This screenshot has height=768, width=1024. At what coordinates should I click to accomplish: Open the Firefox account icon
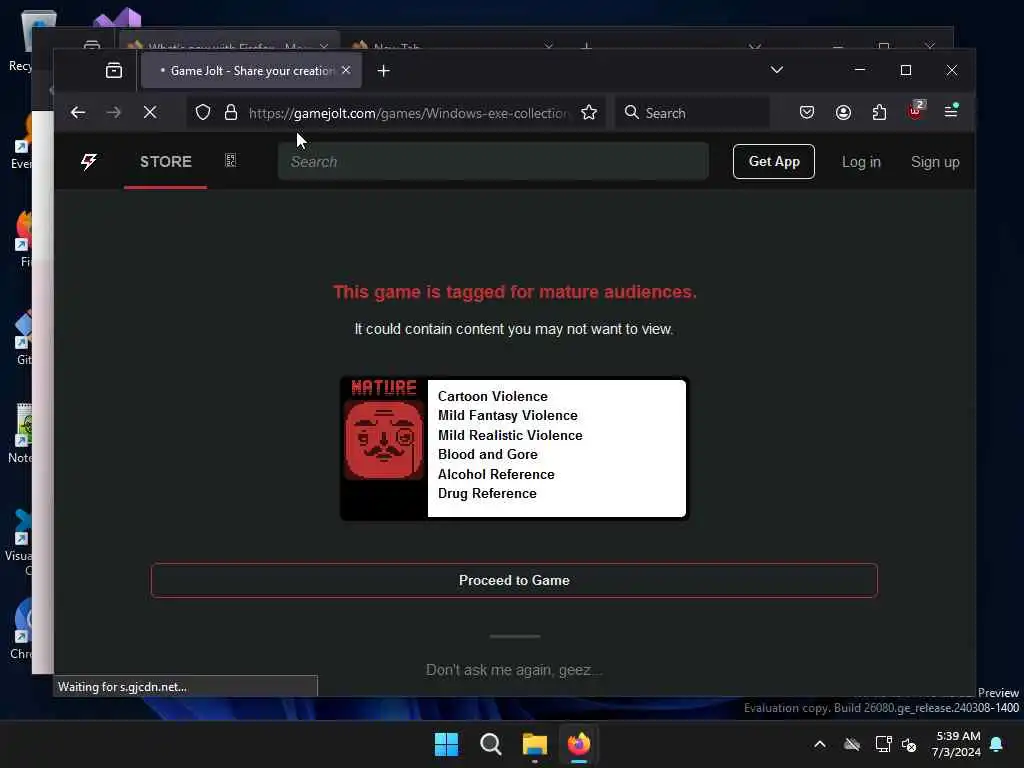click(843, 113)
